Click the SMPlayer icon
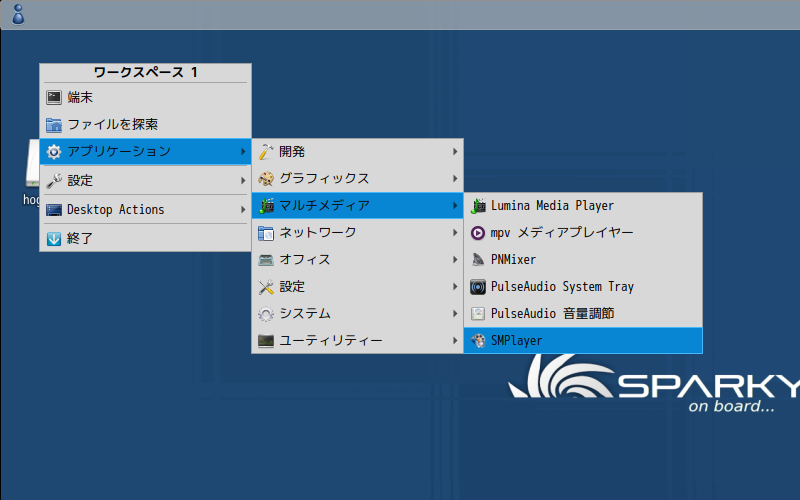 (x=478, y=340)
